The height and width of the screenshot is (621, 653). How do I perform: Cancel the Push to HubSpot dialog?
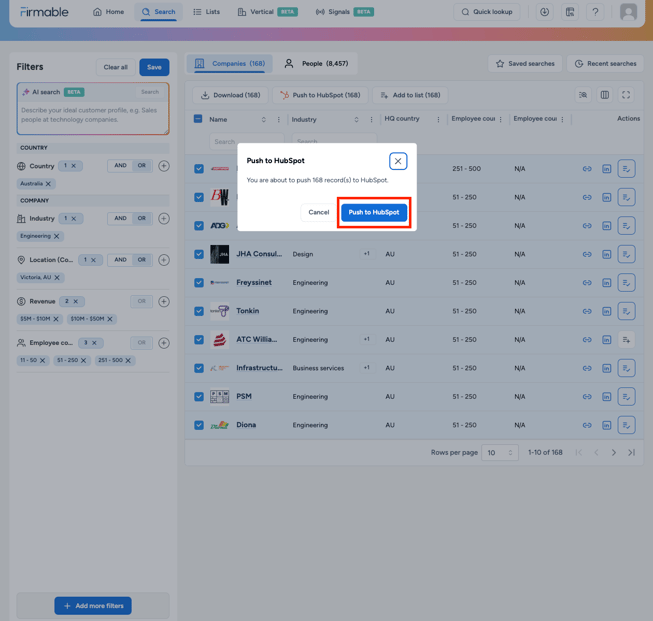(319, 212)
